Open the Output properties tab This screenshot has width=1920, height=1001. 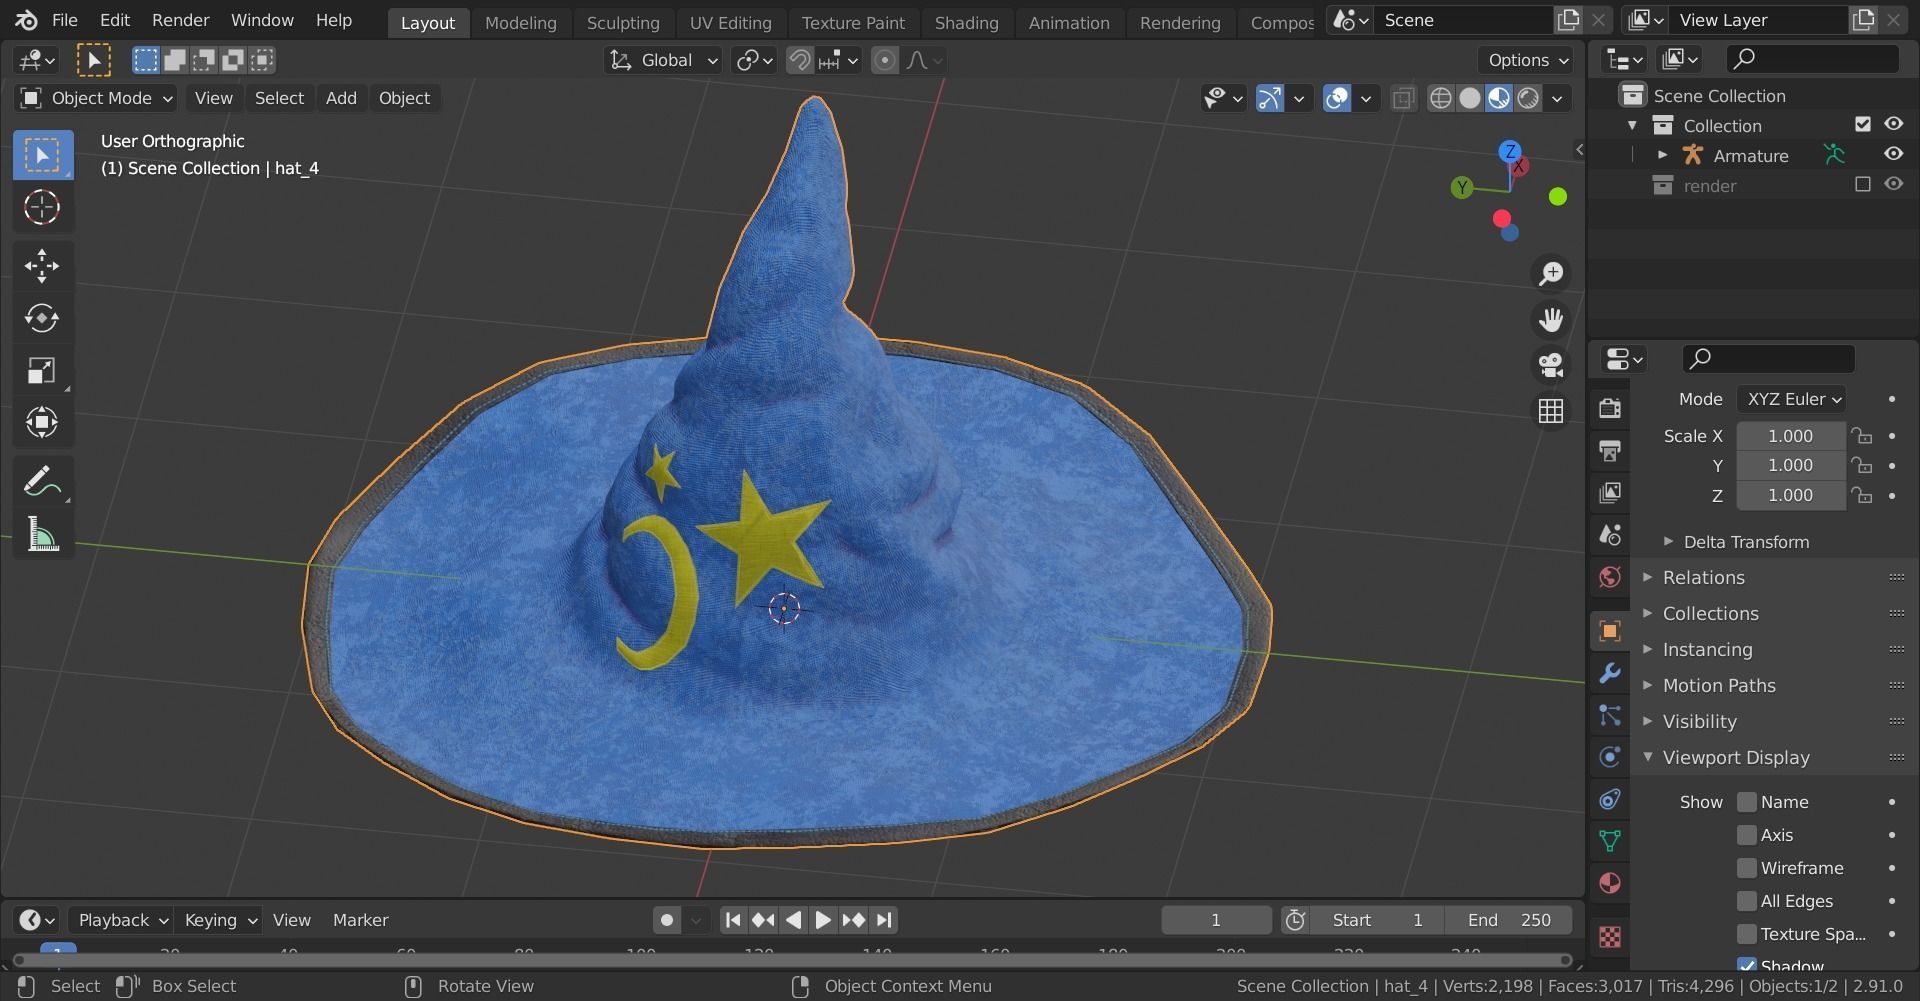(x=1610, y=450)
